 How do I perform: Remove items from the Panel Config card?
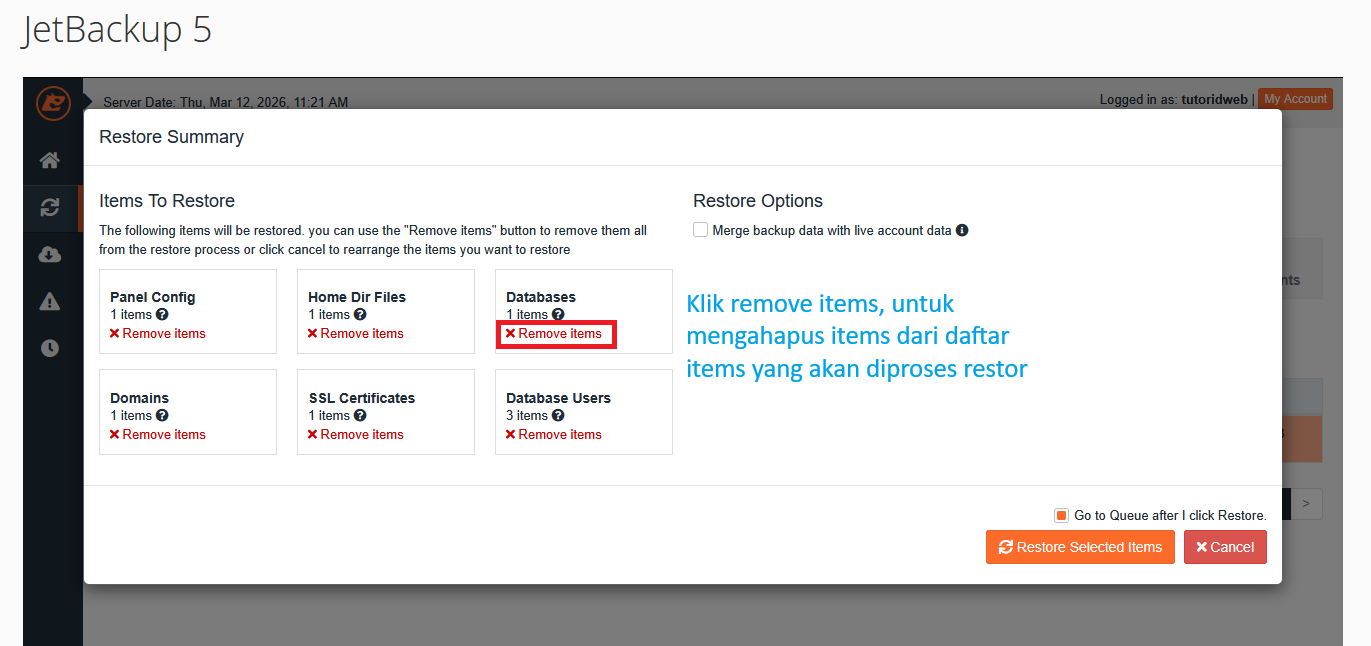163,333
